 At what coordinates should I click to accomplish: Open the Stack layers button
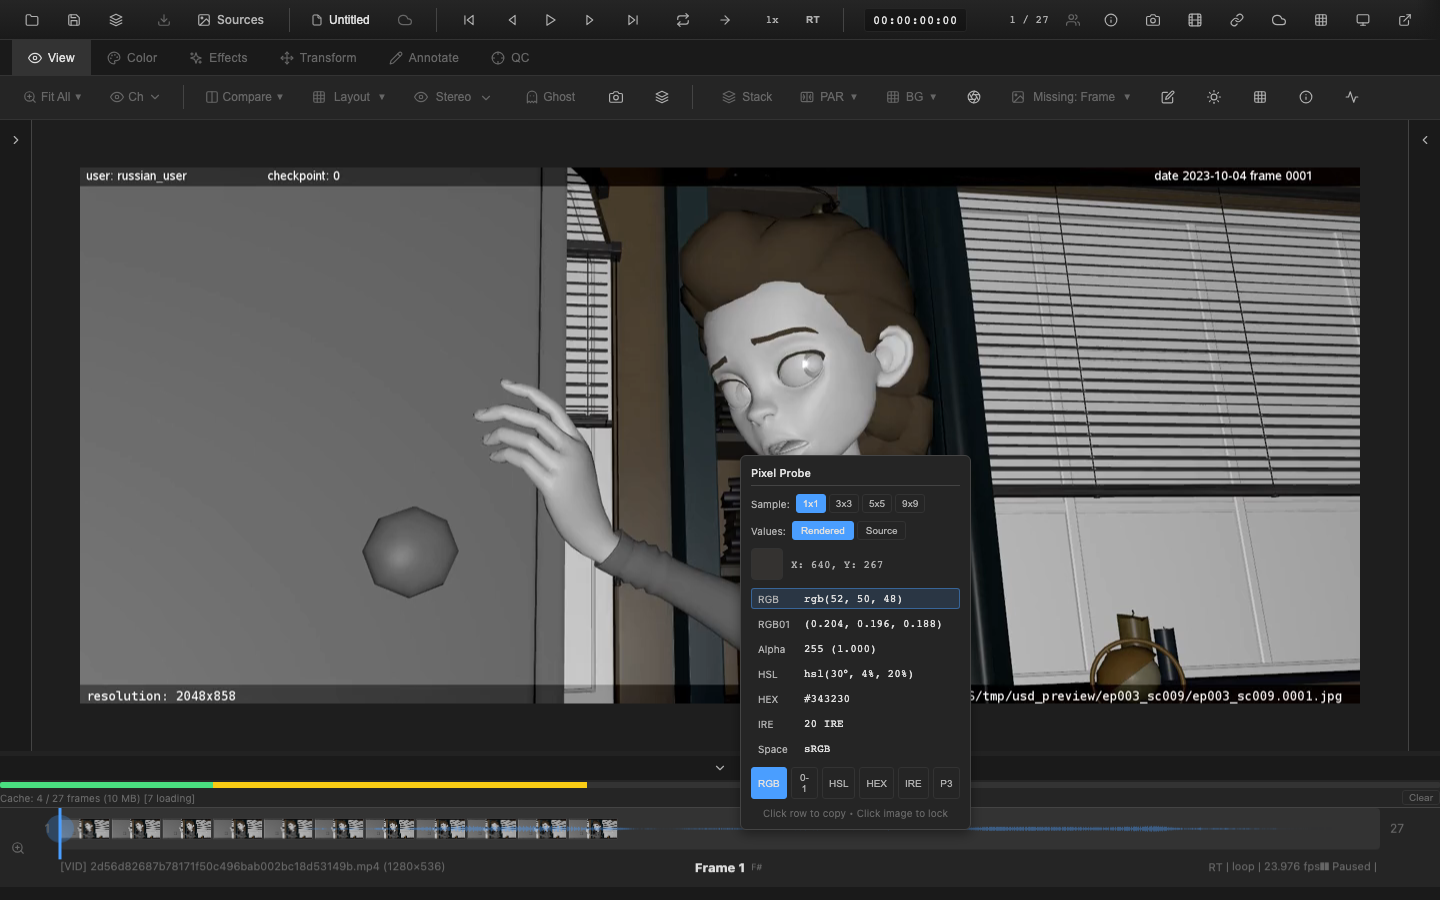pos(747,97)
